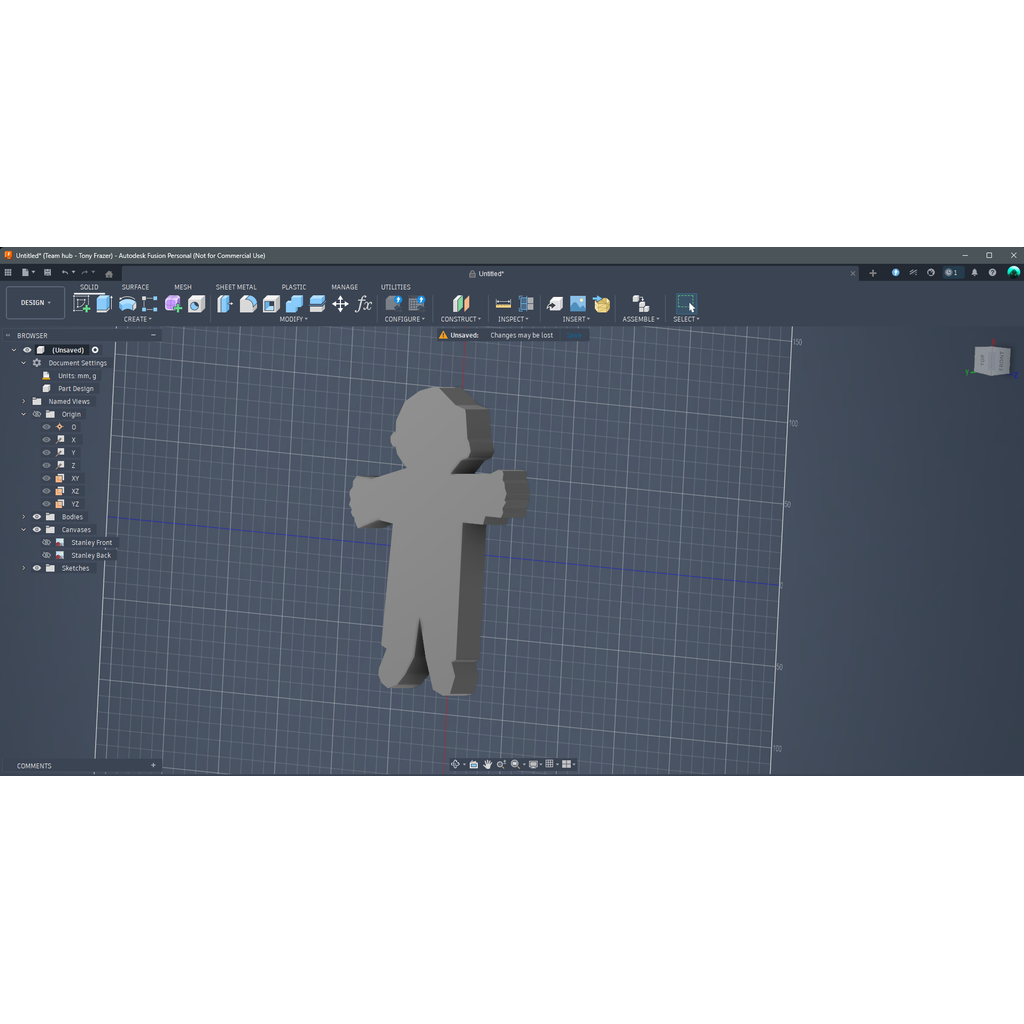
Task: Show the Stanley Back canvas
Action: pyautogui.click(x=46, y=555)
